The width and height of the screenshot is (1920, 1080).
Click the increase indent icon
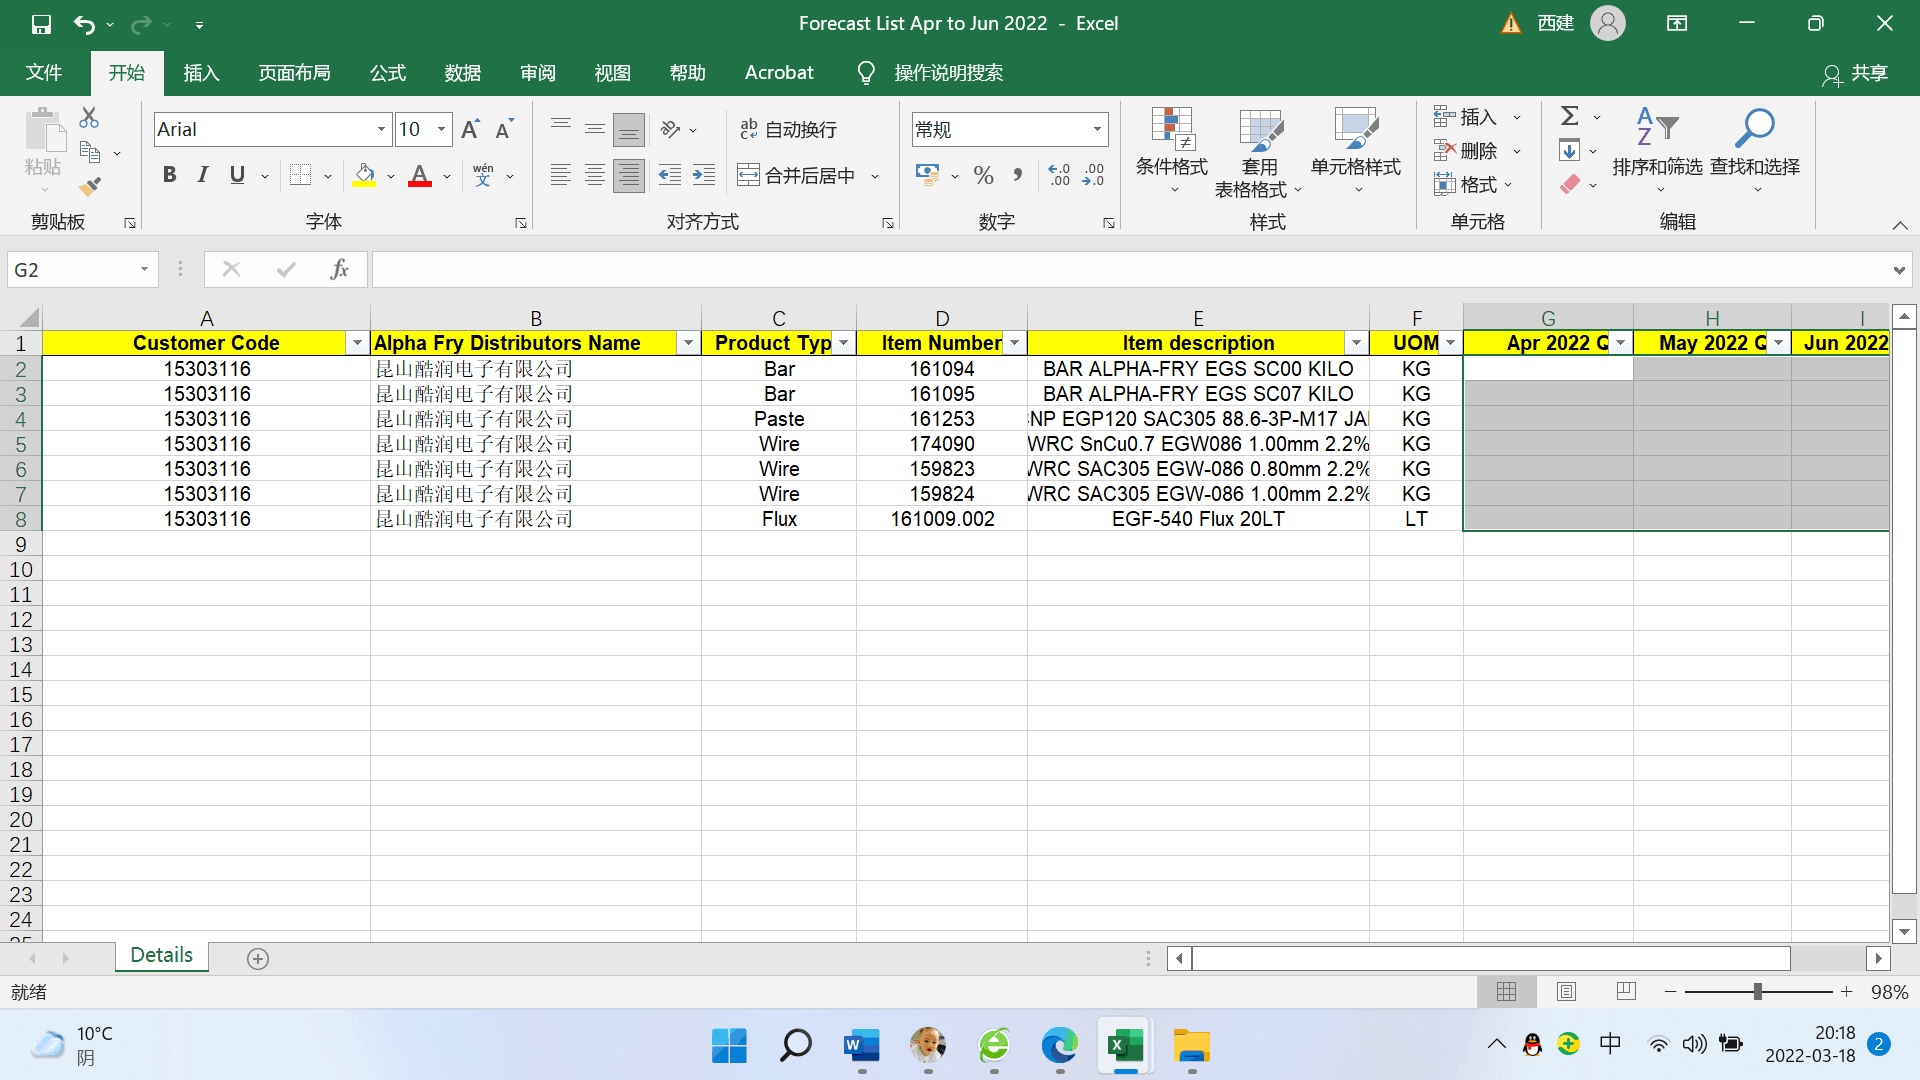pos(704,175)
